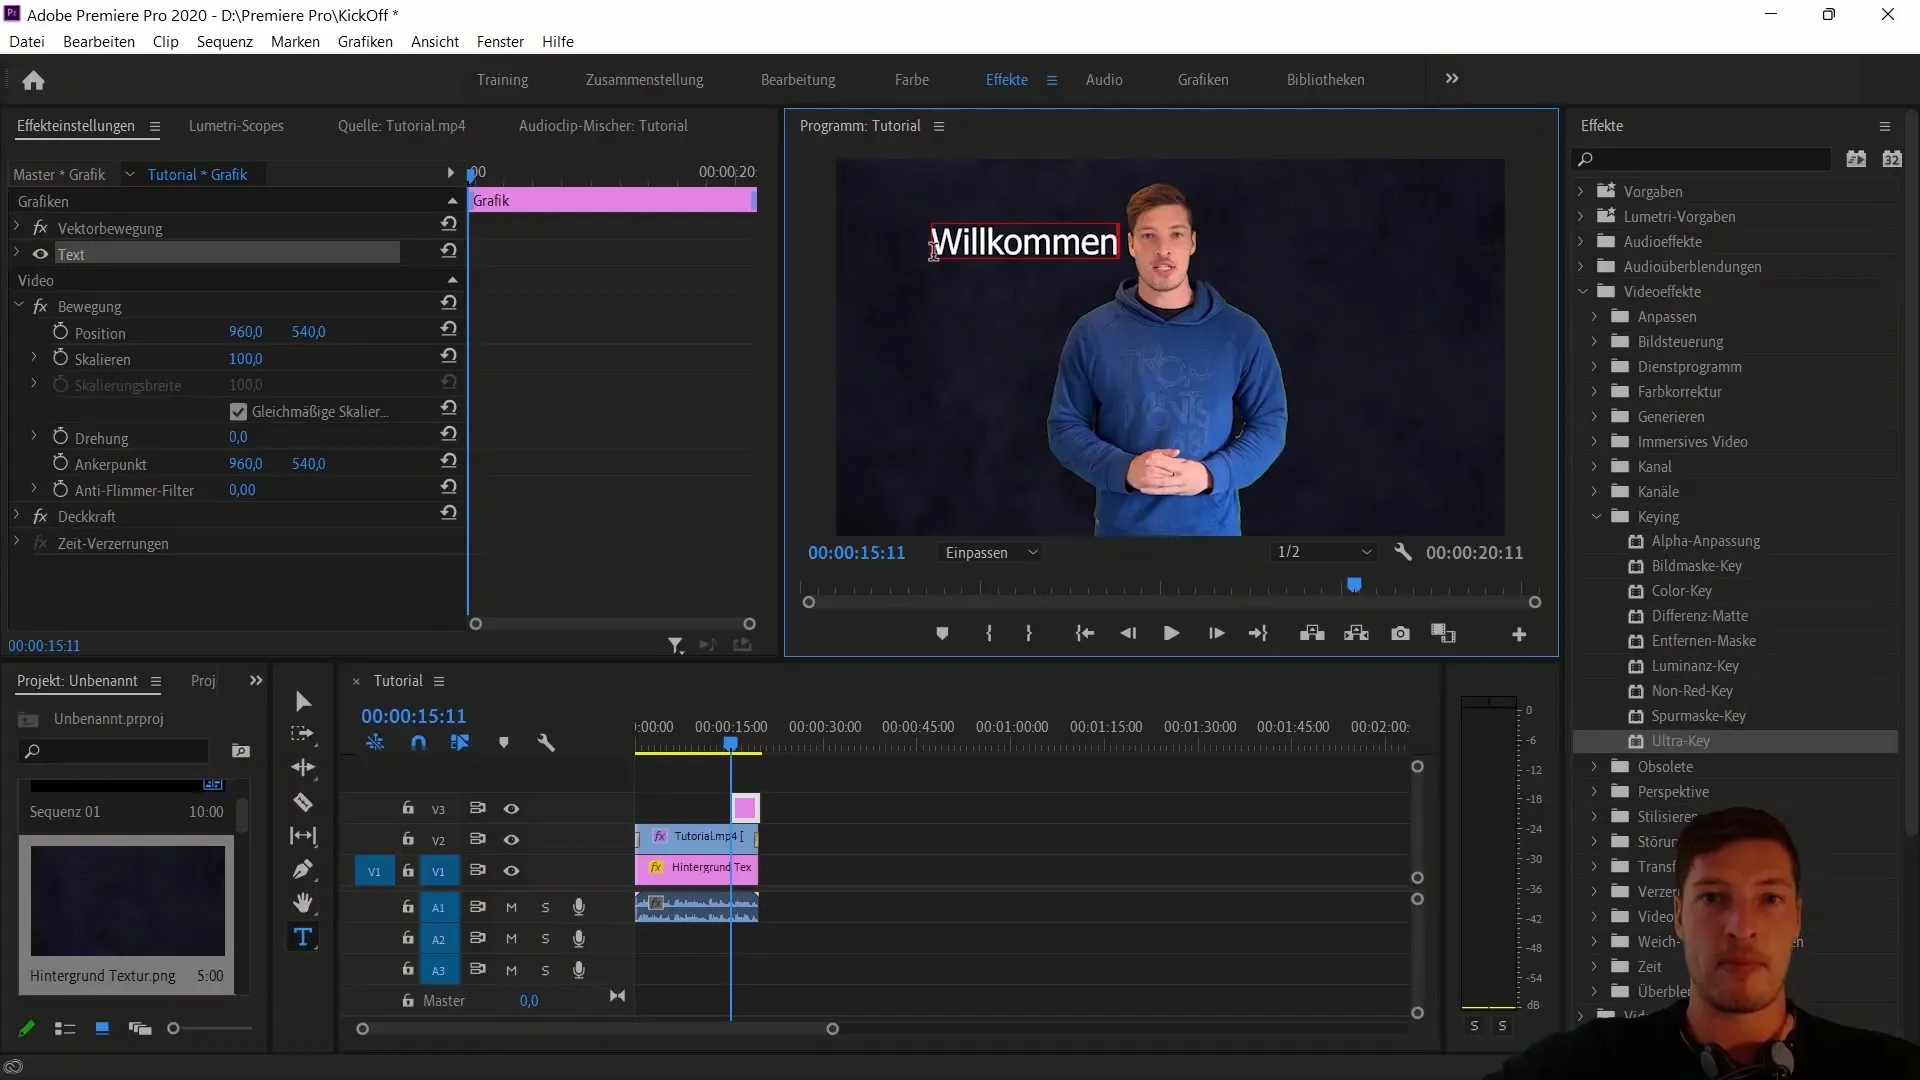Open the Lumetri-Scopes tab
Screen dimensions: 1920x1080
[x=236, y=125]
